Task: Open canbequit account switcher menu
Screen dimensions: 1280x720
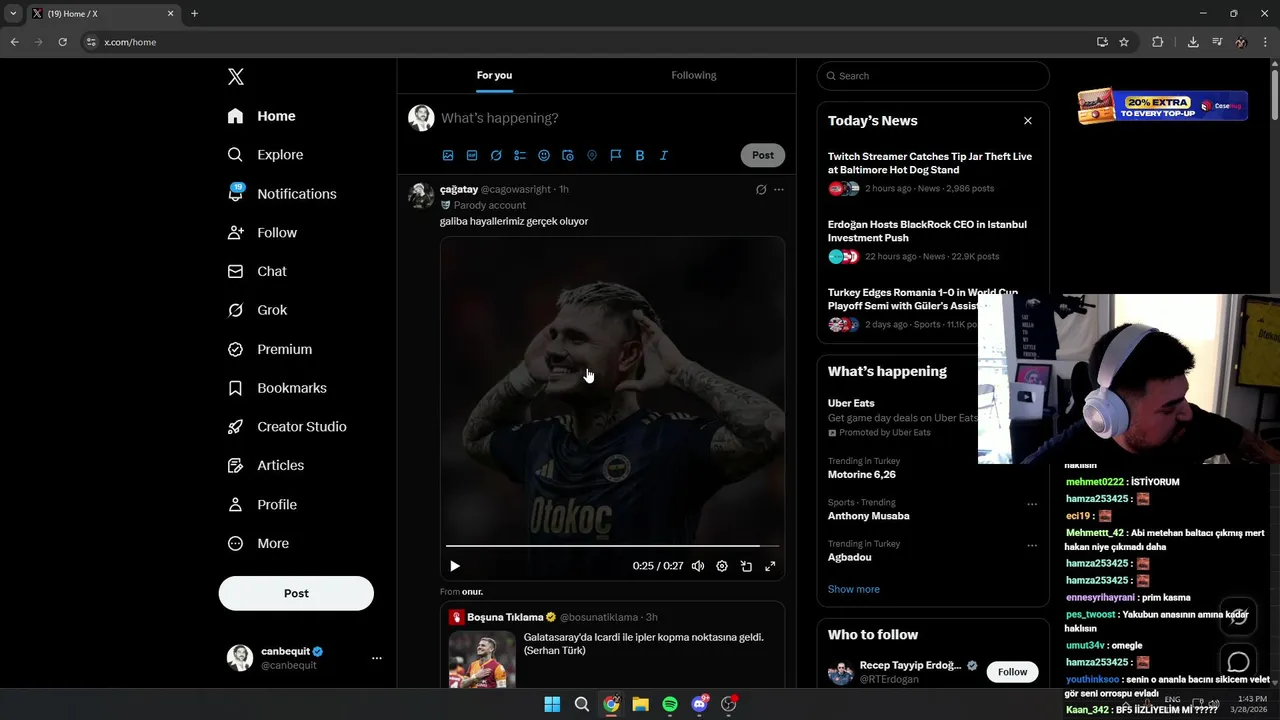Action: 304,658
